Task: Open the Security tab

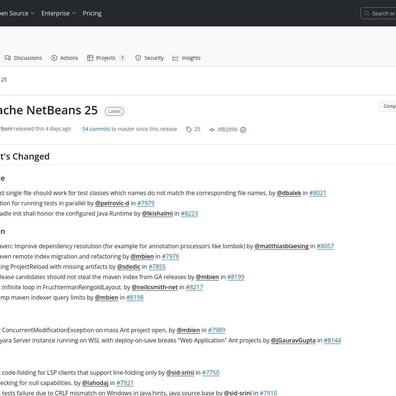Action: (149, 58)
